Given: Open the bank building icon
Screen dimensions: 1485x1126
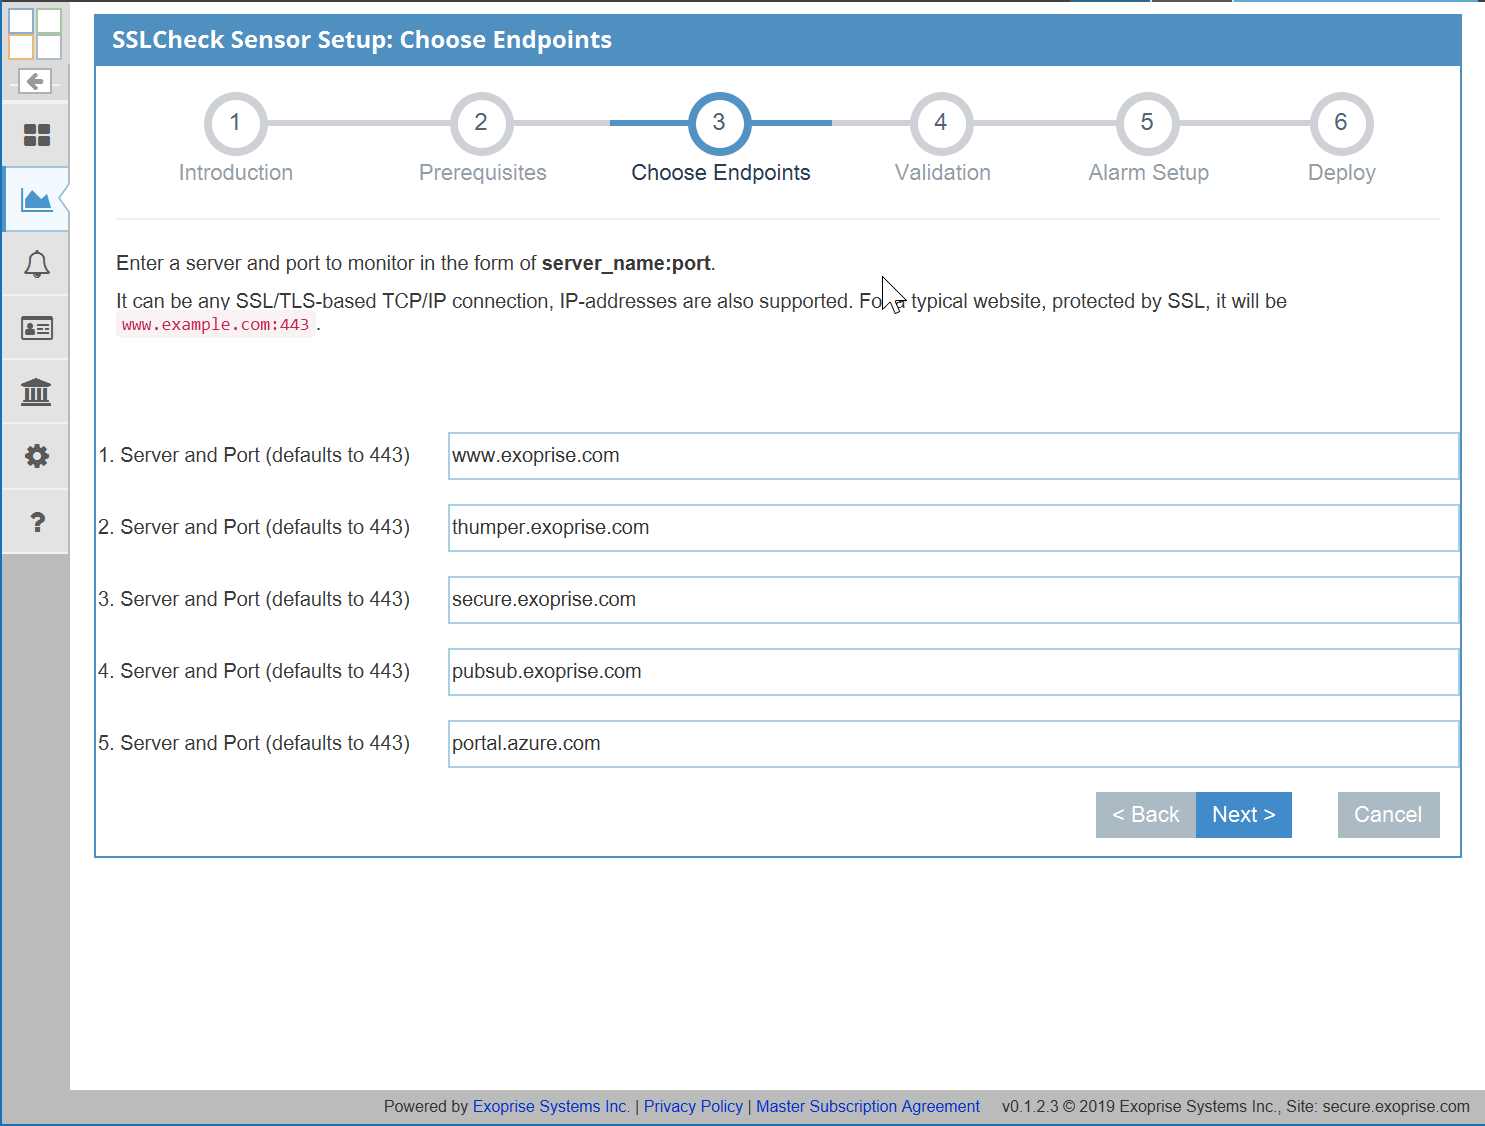Looking at the screenshot, I should (x=36, y=392).
